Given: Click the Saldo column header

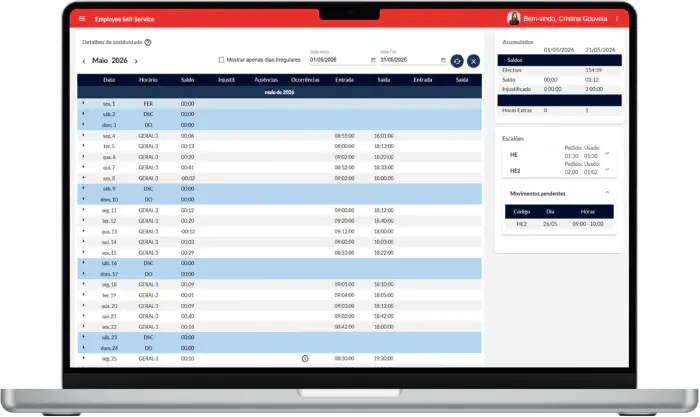Looking at the screenshot, I should [188, 80].
